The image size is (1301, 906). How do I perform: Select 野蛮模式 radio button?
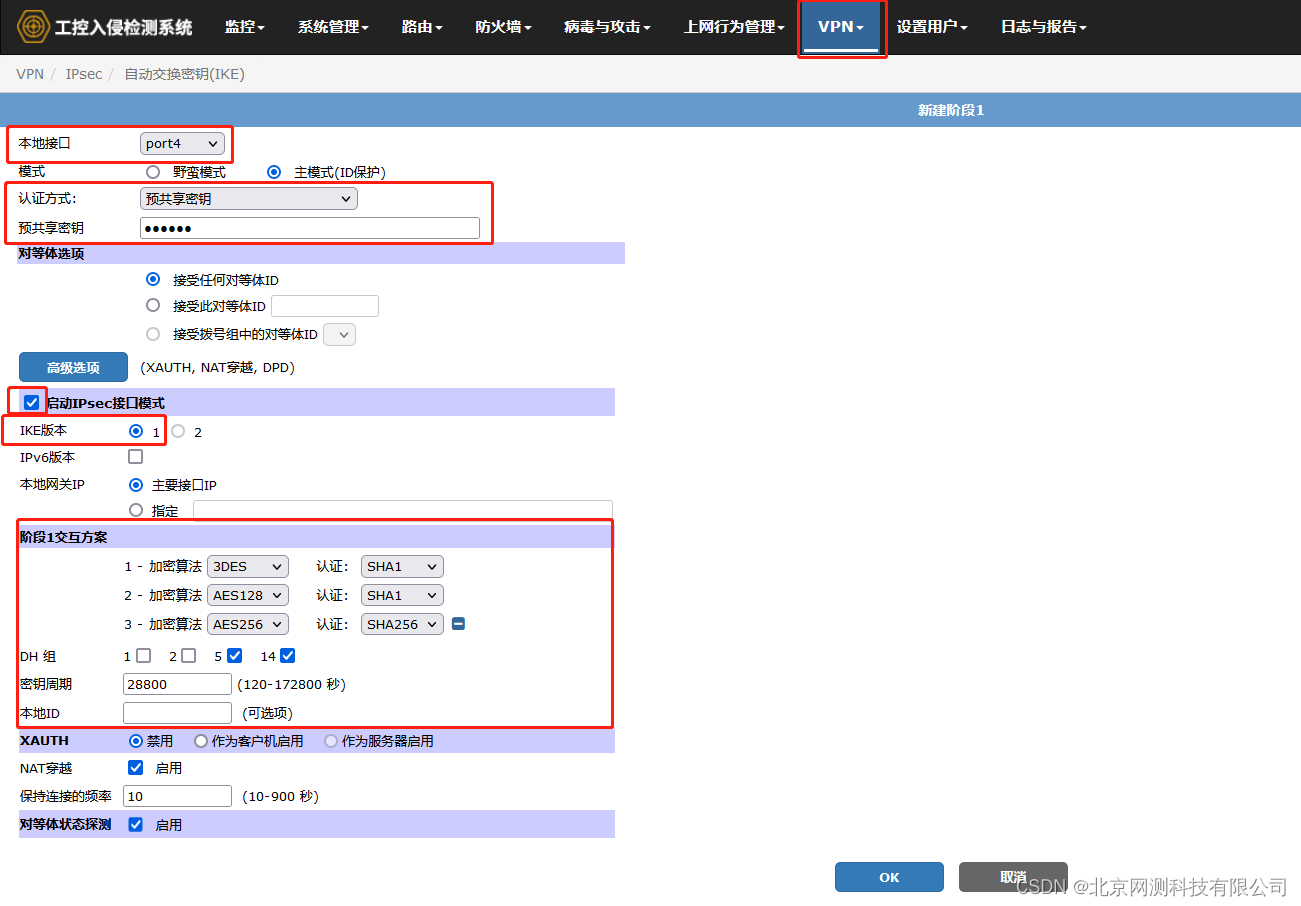pos(153,172)
